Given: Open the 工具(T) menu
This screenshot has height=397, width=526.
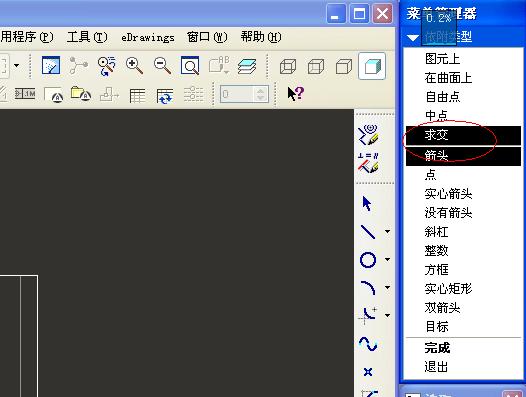Looking at the screenshot, I should click(87, 37).
